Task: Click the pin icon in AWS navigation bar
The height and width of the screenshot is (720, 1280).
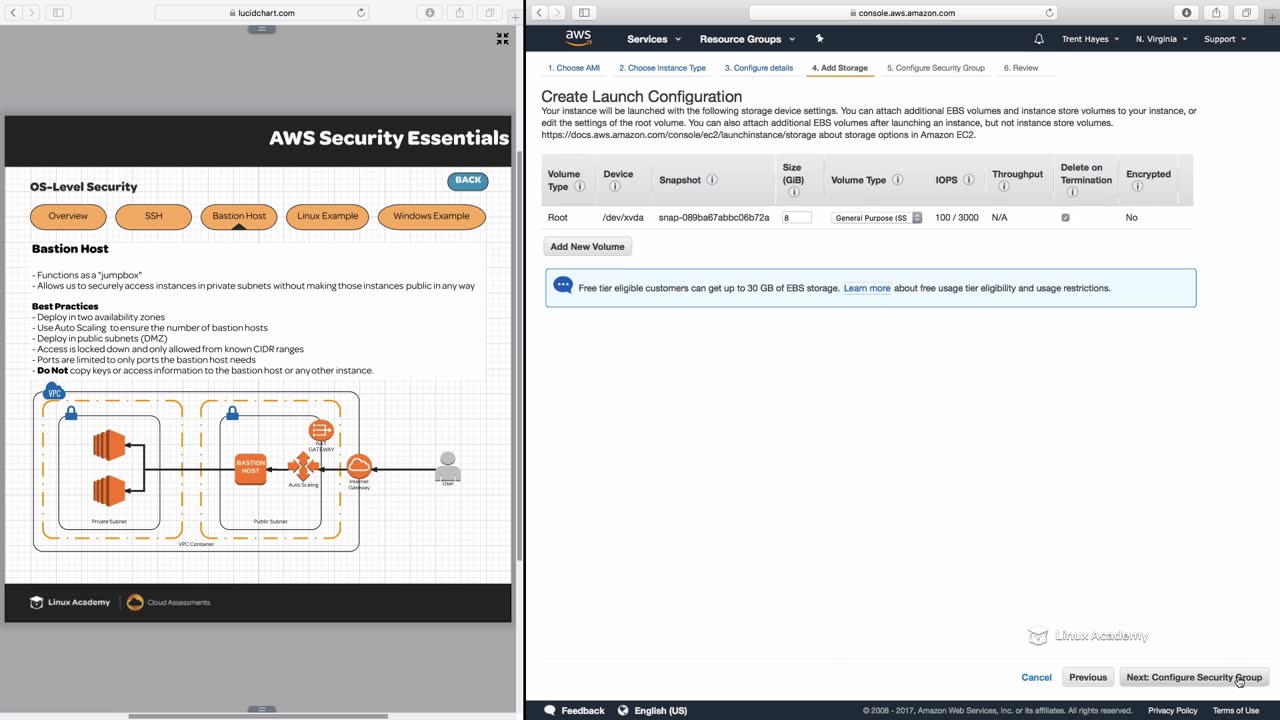Action: tap(819, 39)
